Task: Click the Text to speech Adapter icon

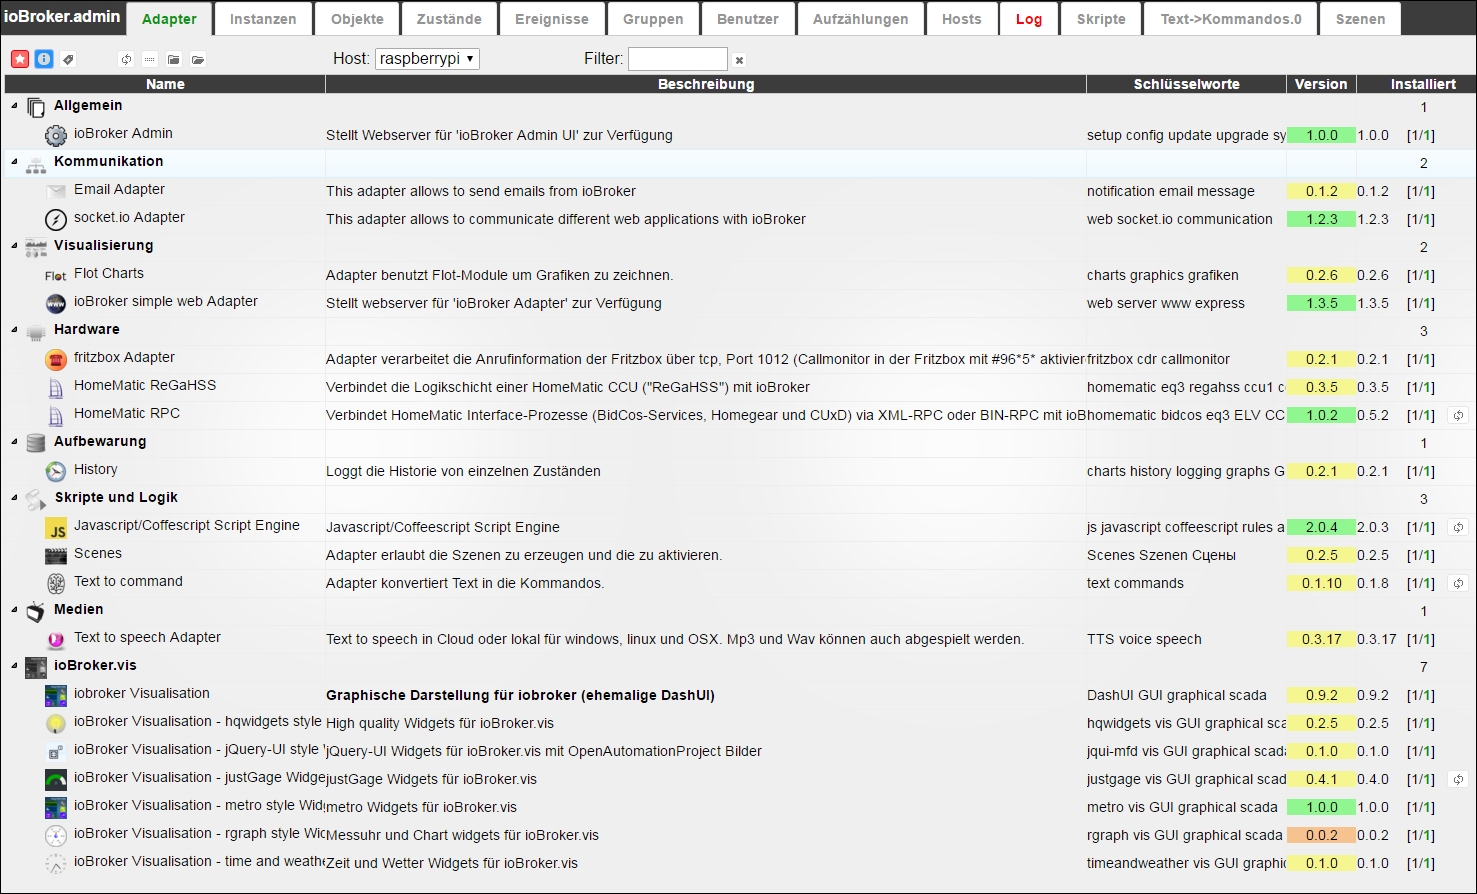Action: [x=56, y=639]
